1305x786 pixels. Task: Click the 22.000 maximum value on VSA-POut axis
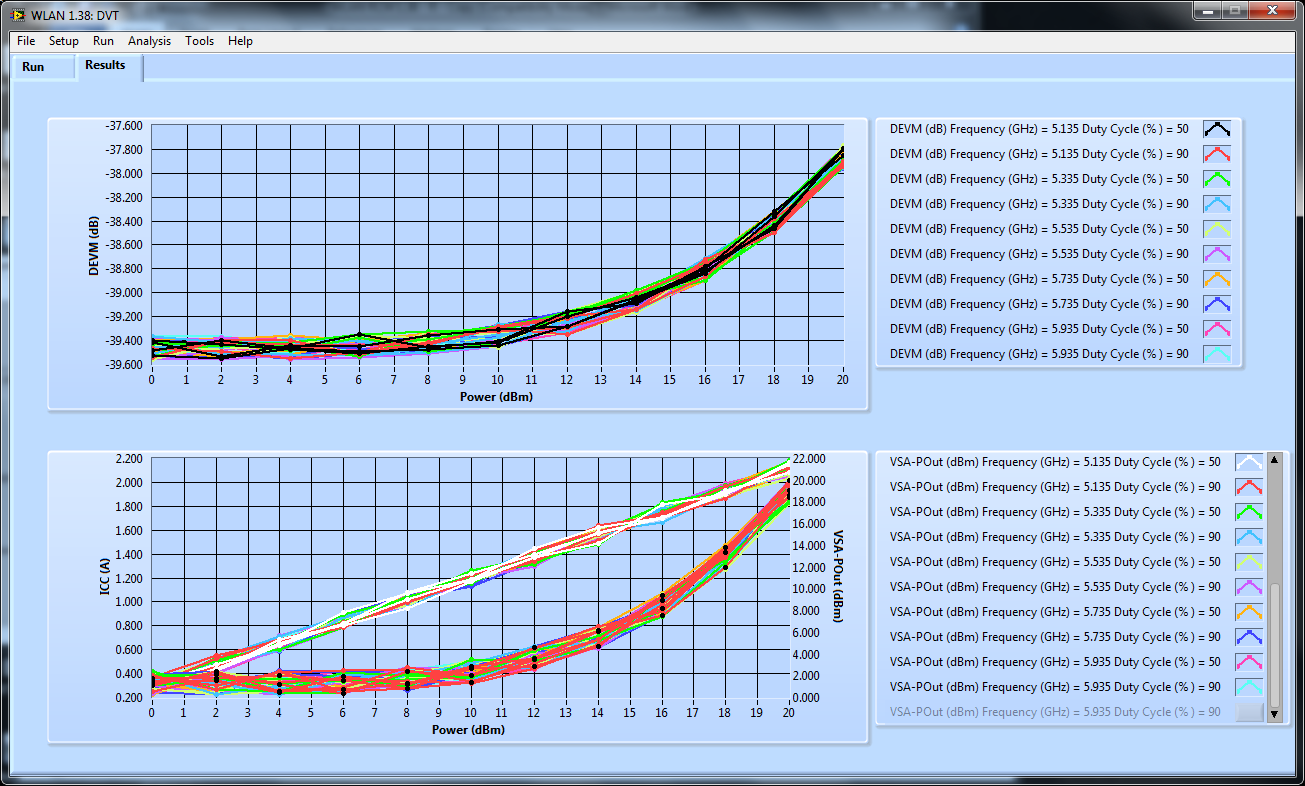click(x=808, y=458)
